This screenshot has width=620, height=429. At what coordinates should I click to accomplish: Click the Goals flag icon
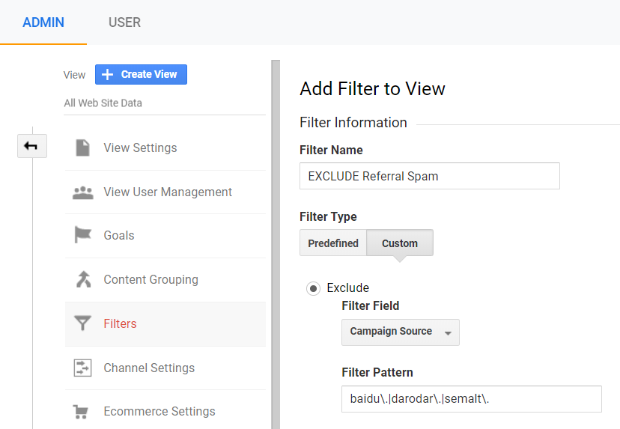coord(83,235)
